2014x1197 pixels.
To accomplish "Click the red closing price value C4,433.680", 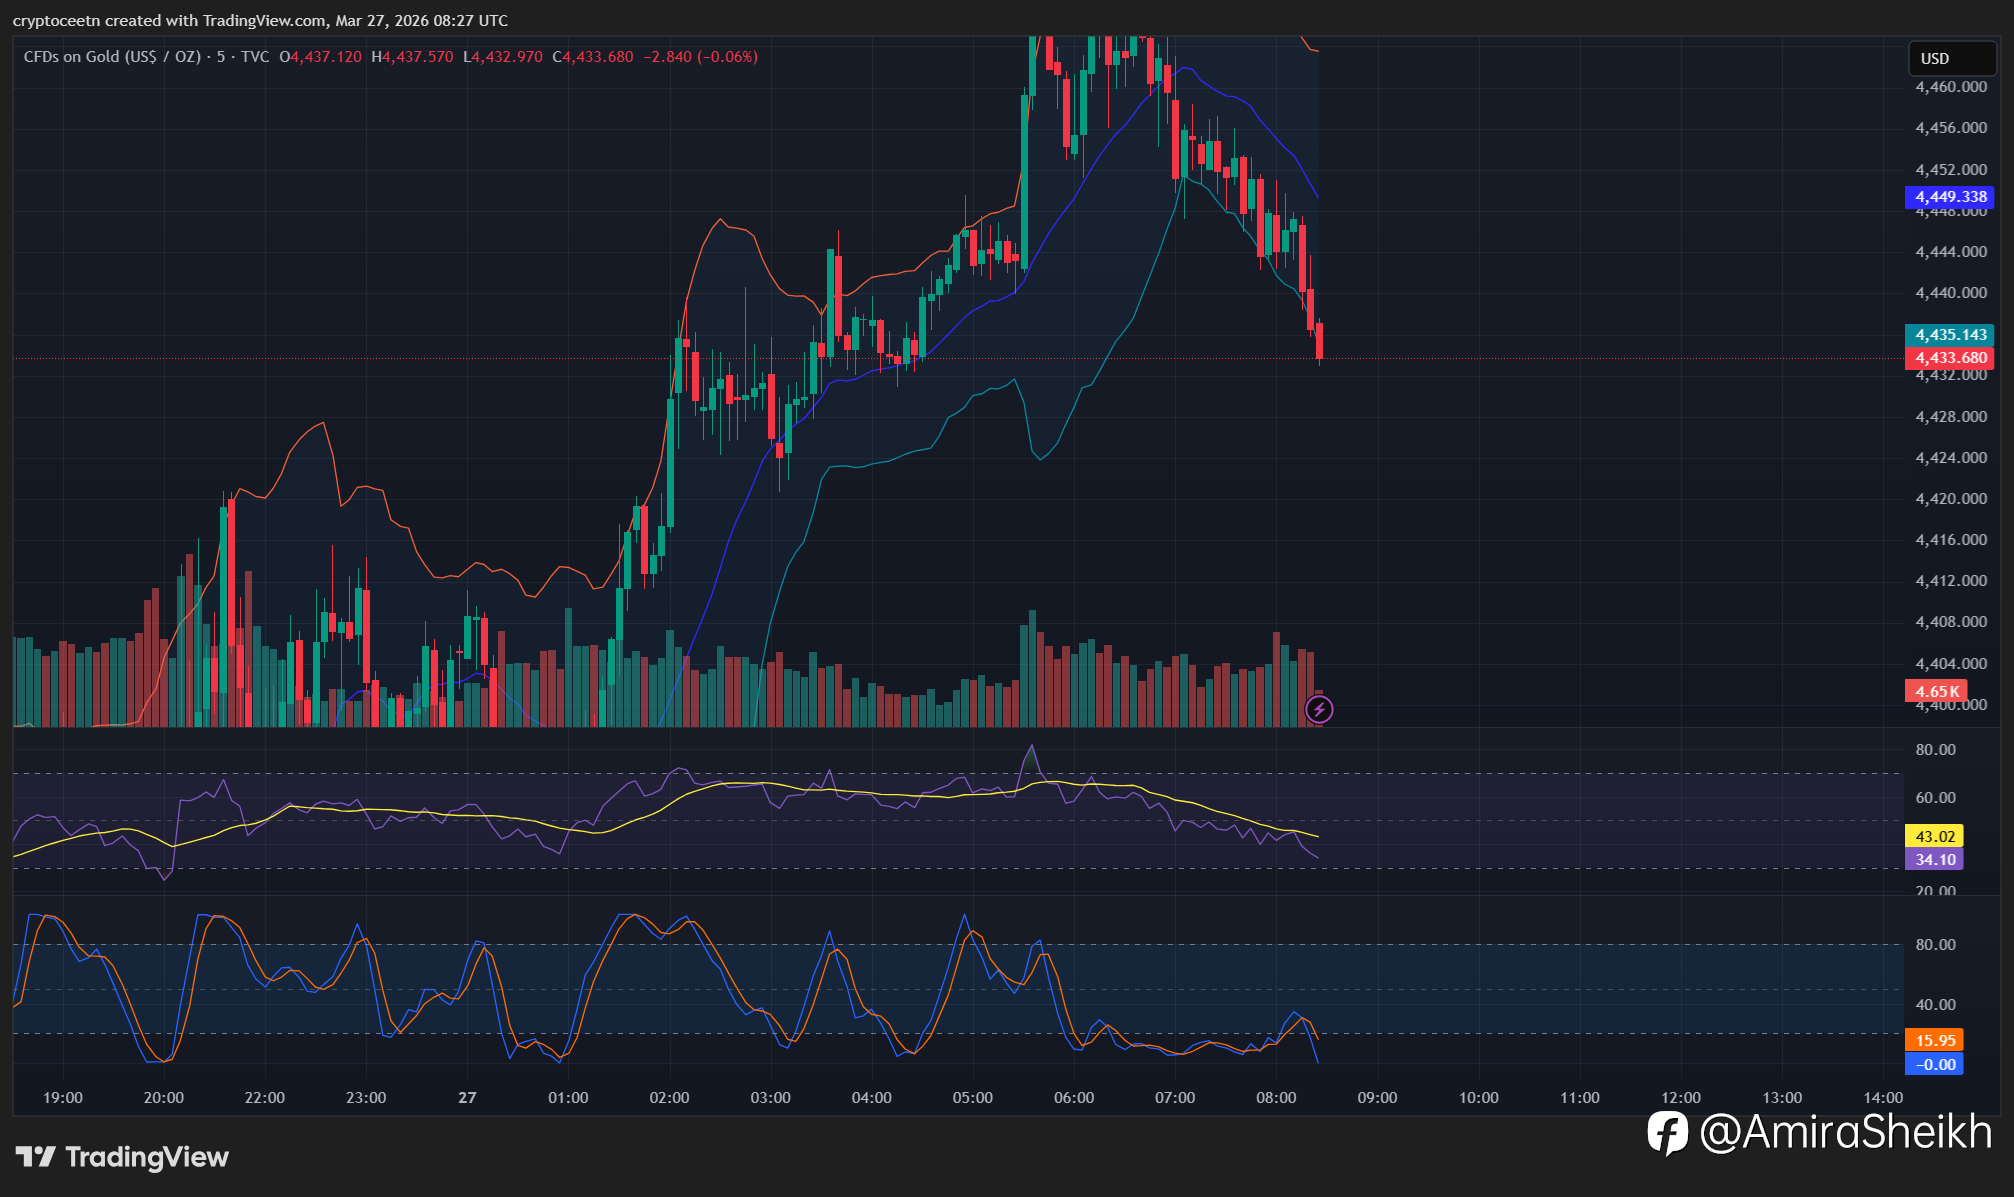I will [x=593, y=57].
